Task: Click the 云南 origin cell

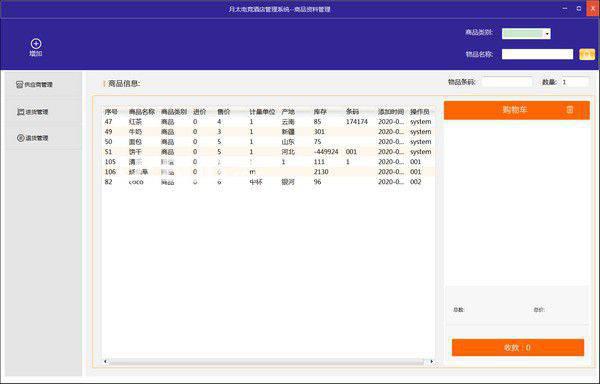Action: (288, 122)
